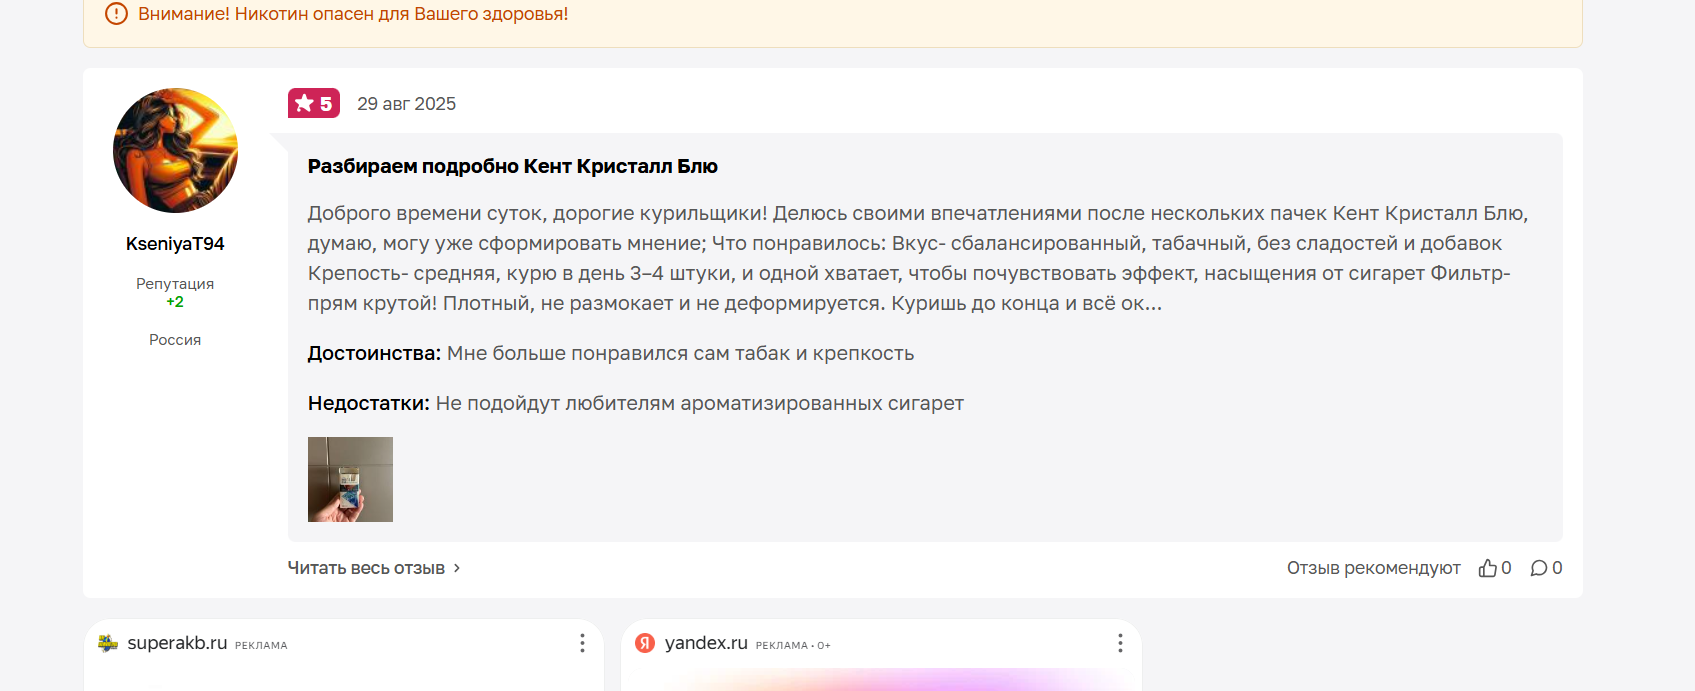Viewport: 1695px width, 691px height.
Task: Open the superakb.ru ad options menu
Action: click(x=582, y=643)
